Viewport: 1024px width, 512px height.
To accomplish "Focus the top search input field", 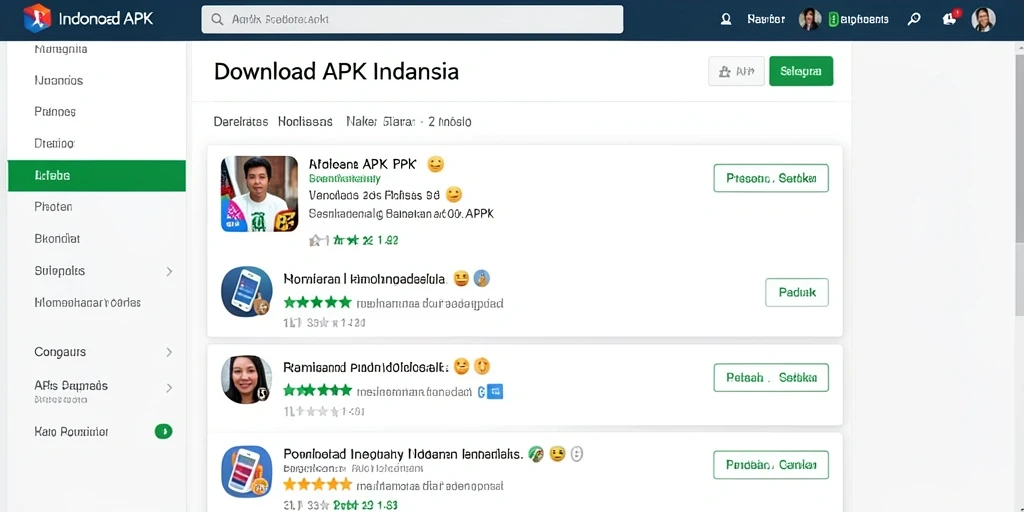I will 412,20.
